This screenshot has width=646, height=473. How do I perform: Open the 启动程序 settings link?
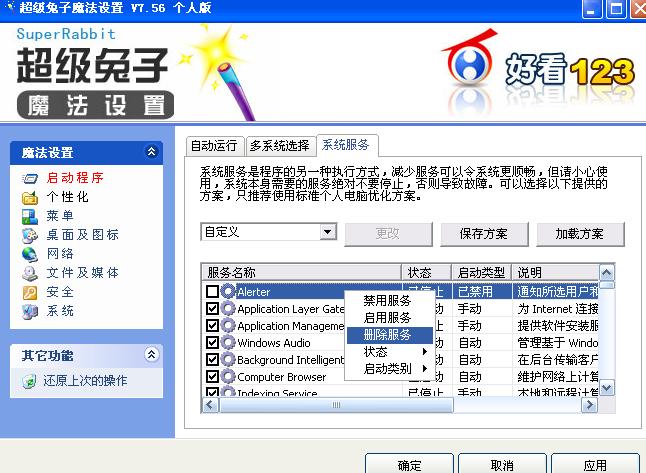pyautogui.click(x=75, y=178)
